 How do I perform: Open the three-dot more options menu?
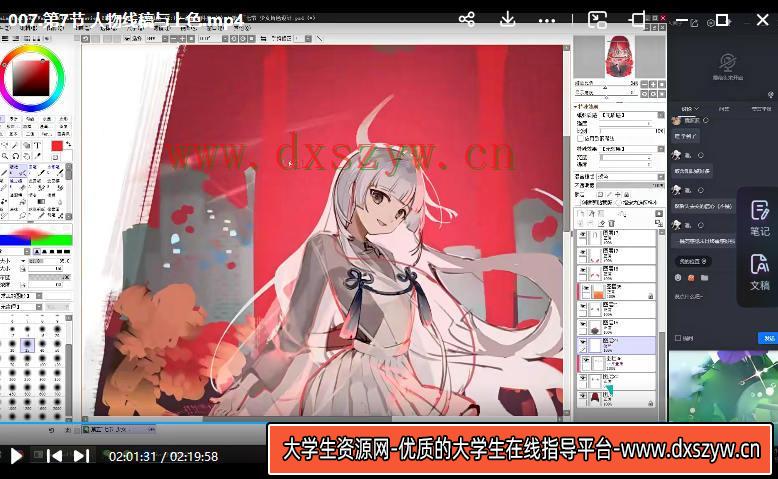(546, 21)
